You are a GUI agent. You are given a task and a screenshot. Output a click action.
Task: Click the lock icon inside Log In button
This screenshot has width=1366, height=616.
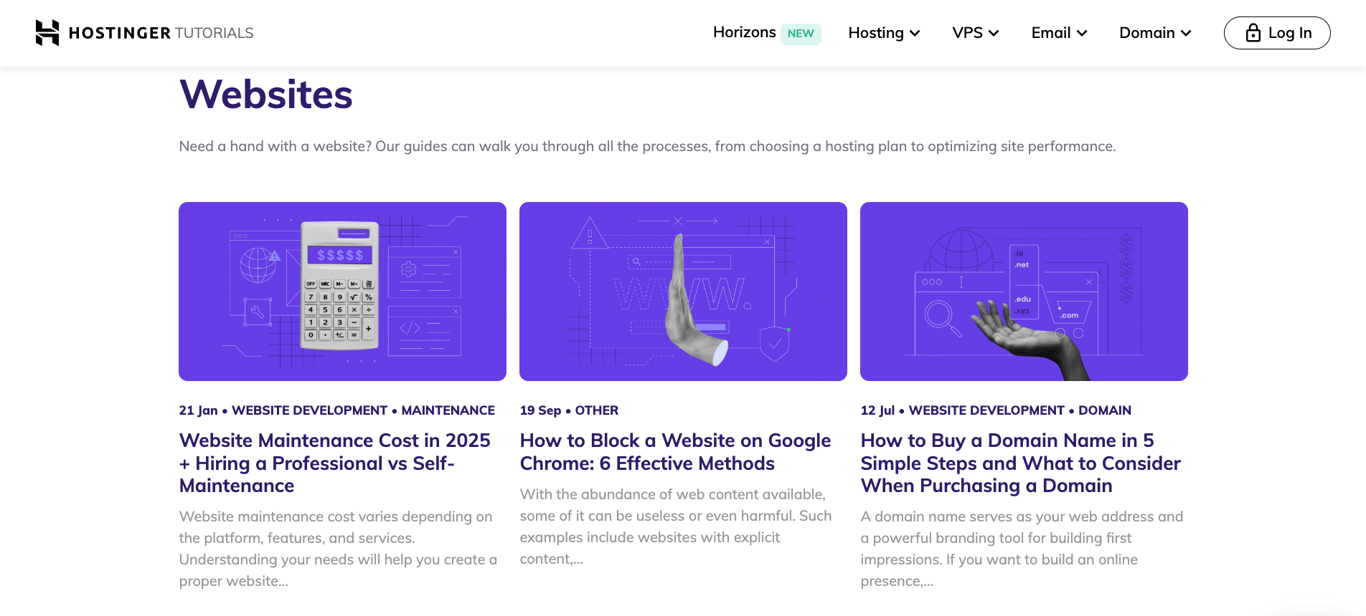click(x=1252, y=32)
